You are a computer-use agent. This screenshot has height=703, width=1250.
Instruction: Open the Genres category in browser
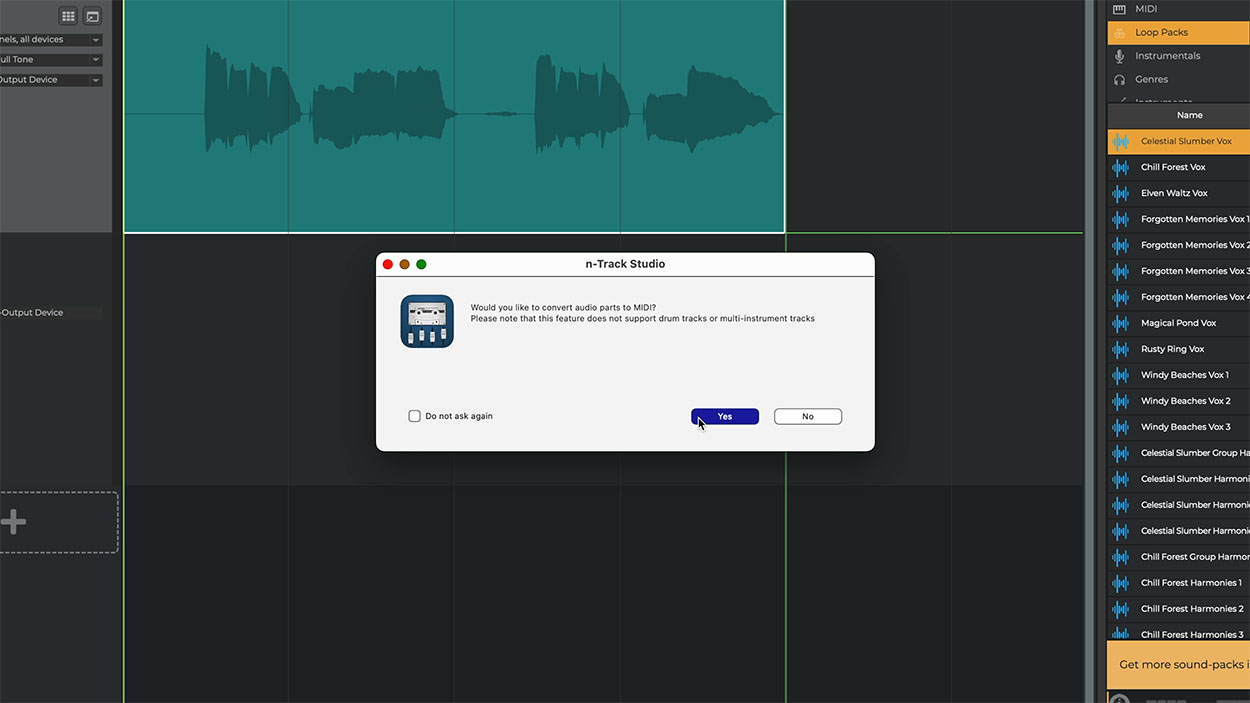[1151, 79]
